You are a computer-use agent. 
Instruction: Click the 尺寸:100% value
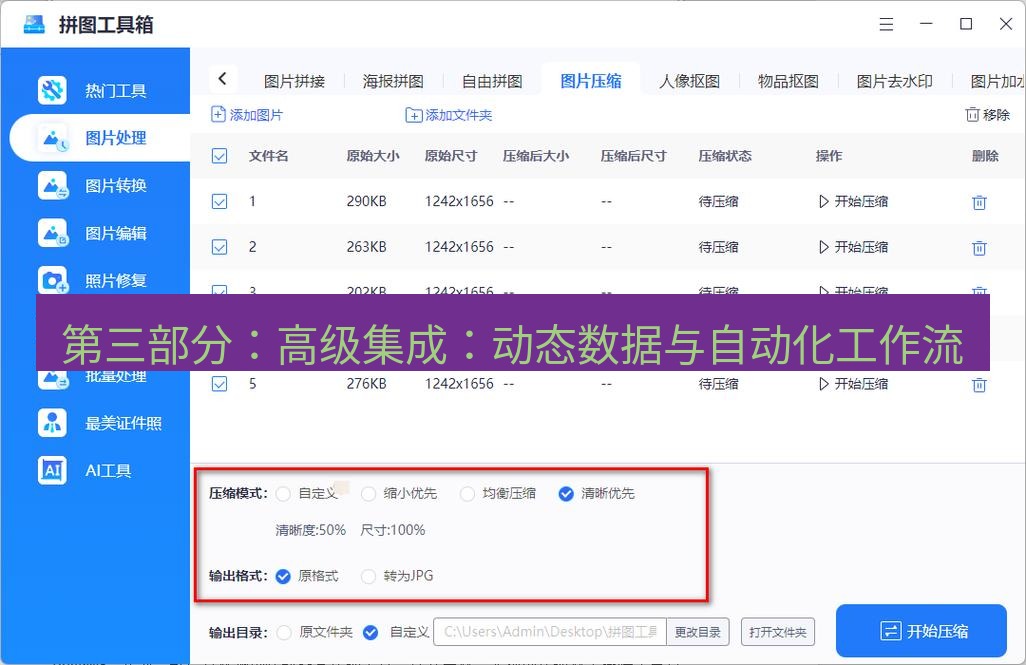point(393,530)
